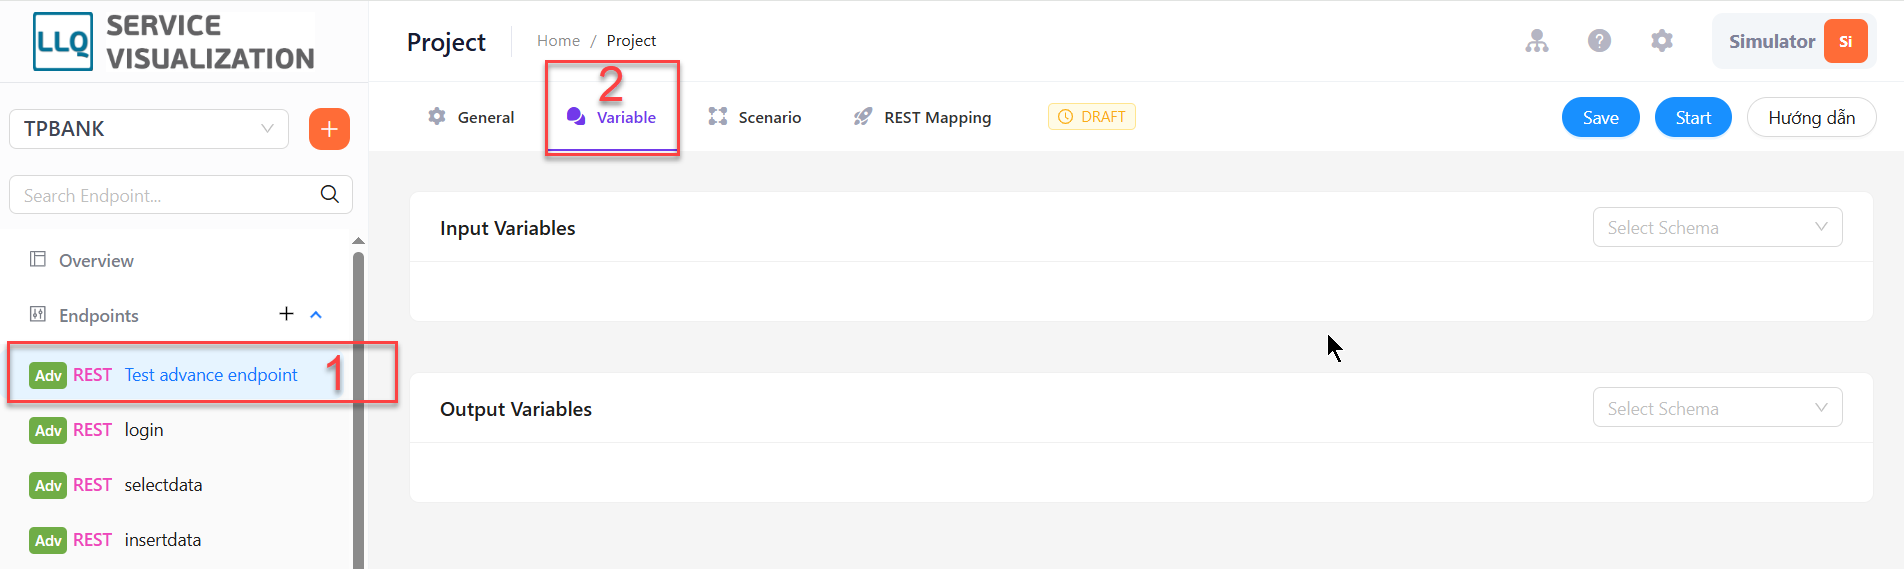Click the Hướng dẫn guide button
Image resolution: width=1904 pixels, height=569 pixels.
point(1811,117)
